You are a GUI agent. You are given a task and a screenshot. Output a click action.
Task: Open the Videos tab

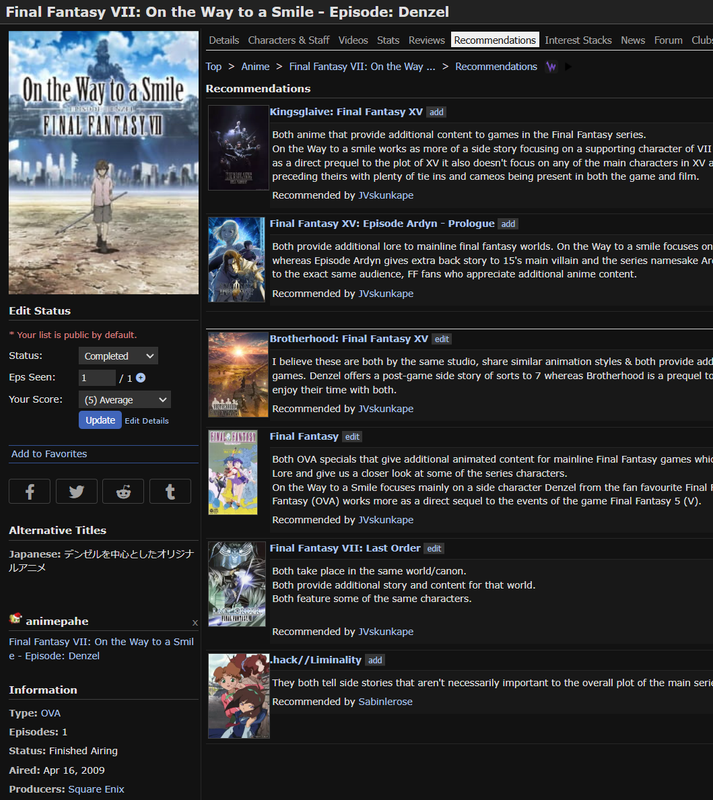tap(353, 40)
